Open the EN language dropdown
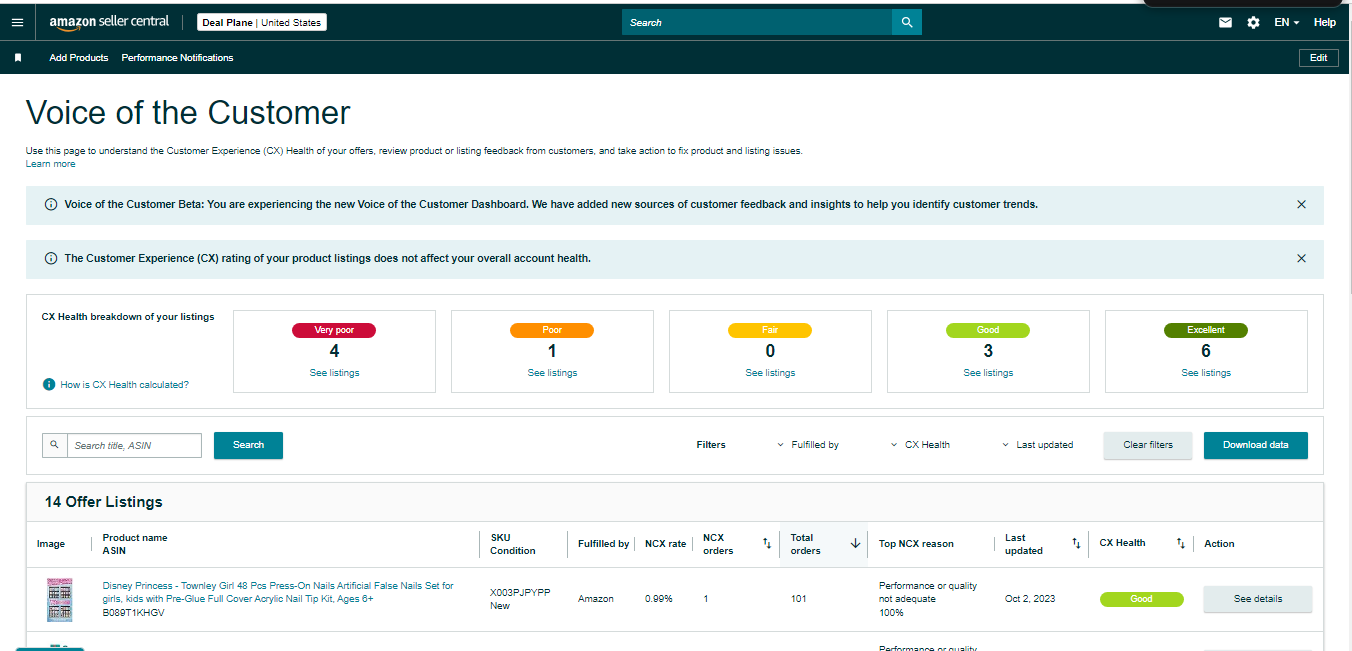Image resolution: width=1352 pixels, height=651 pixels. [1286, 22]
